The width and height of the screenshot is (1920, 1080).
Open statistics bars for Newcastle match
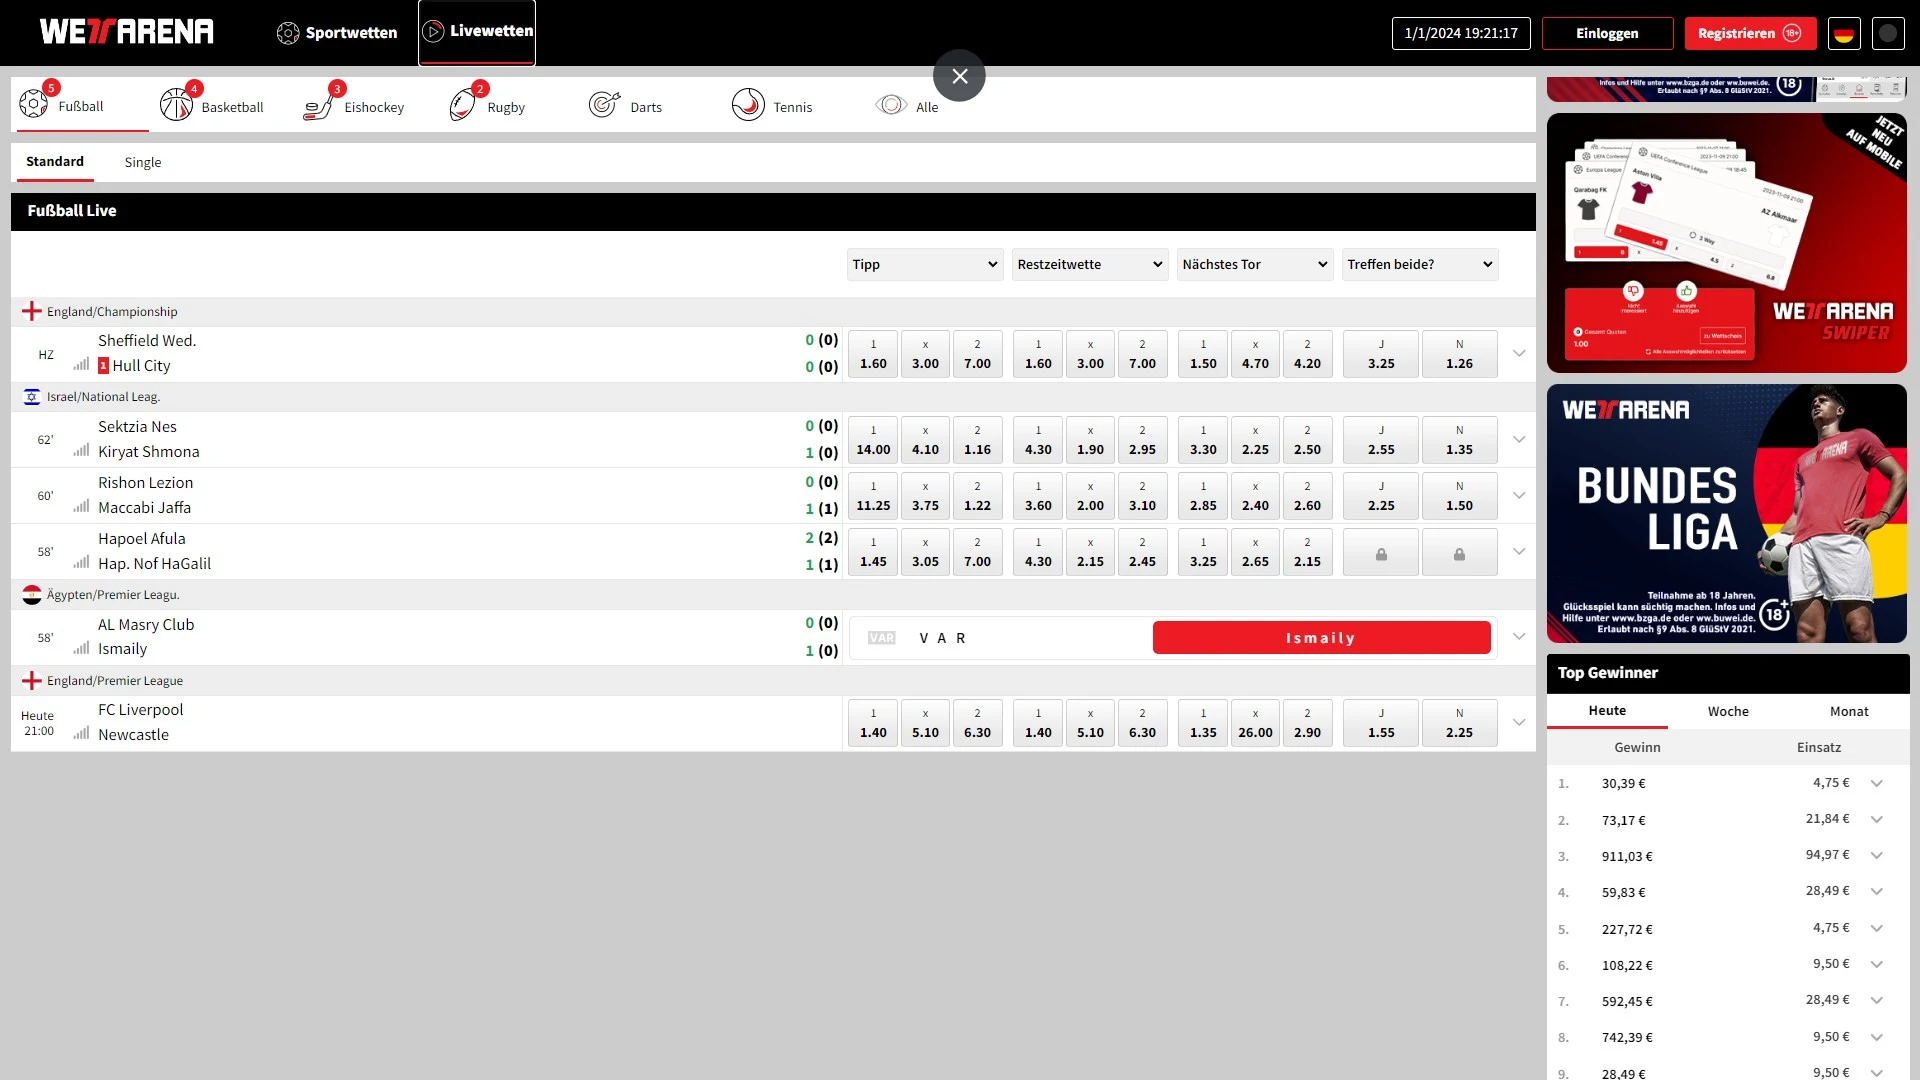[81, 734]
